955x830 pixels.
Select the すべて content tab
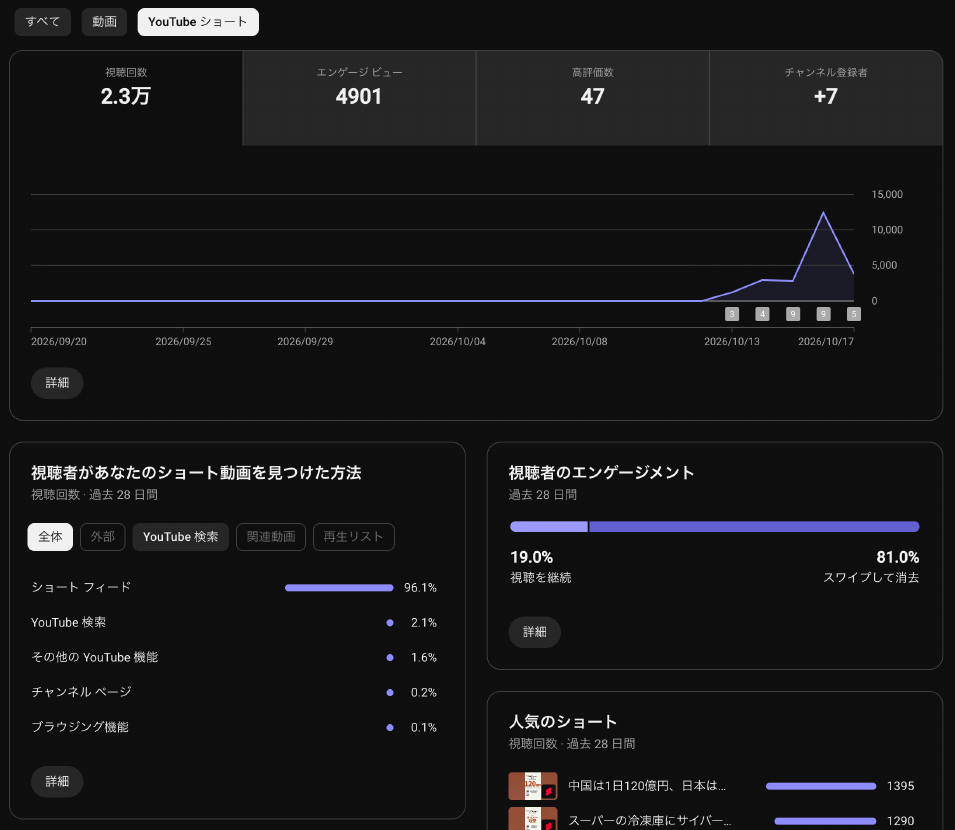43,22
